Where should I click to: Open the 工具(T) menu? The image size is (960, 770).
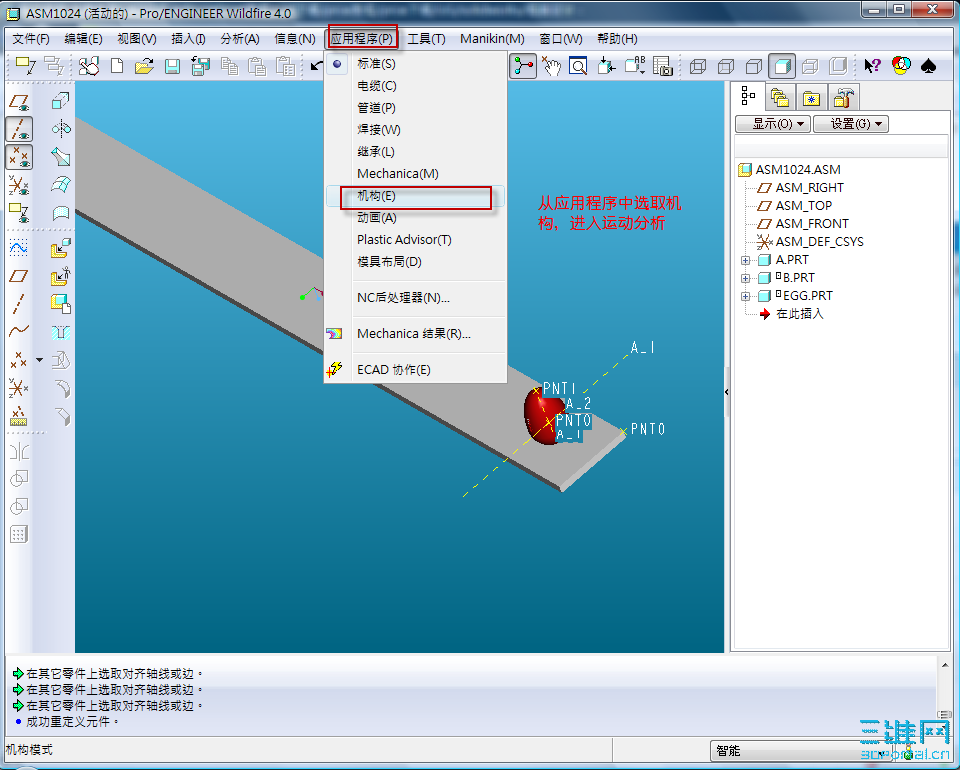point(426,39)
